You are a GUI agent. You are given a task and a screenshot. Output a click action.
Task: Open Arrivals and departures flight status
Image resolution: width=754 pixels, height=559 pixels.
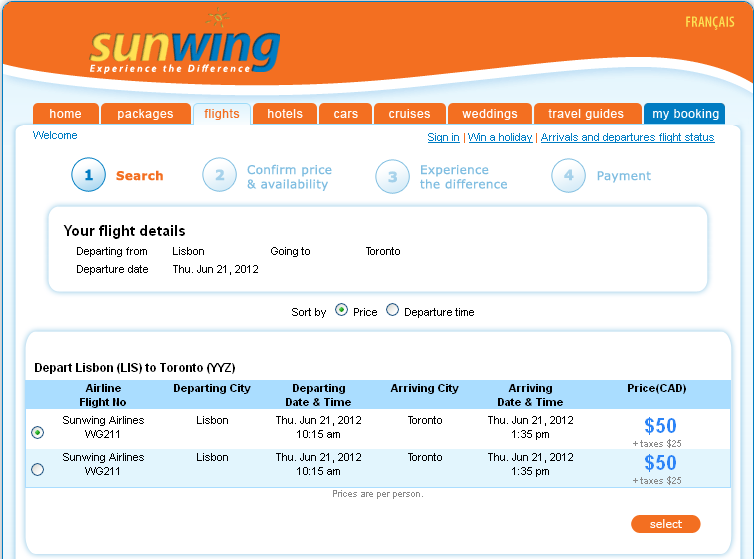pyautogui.click(x=628, y=138)
